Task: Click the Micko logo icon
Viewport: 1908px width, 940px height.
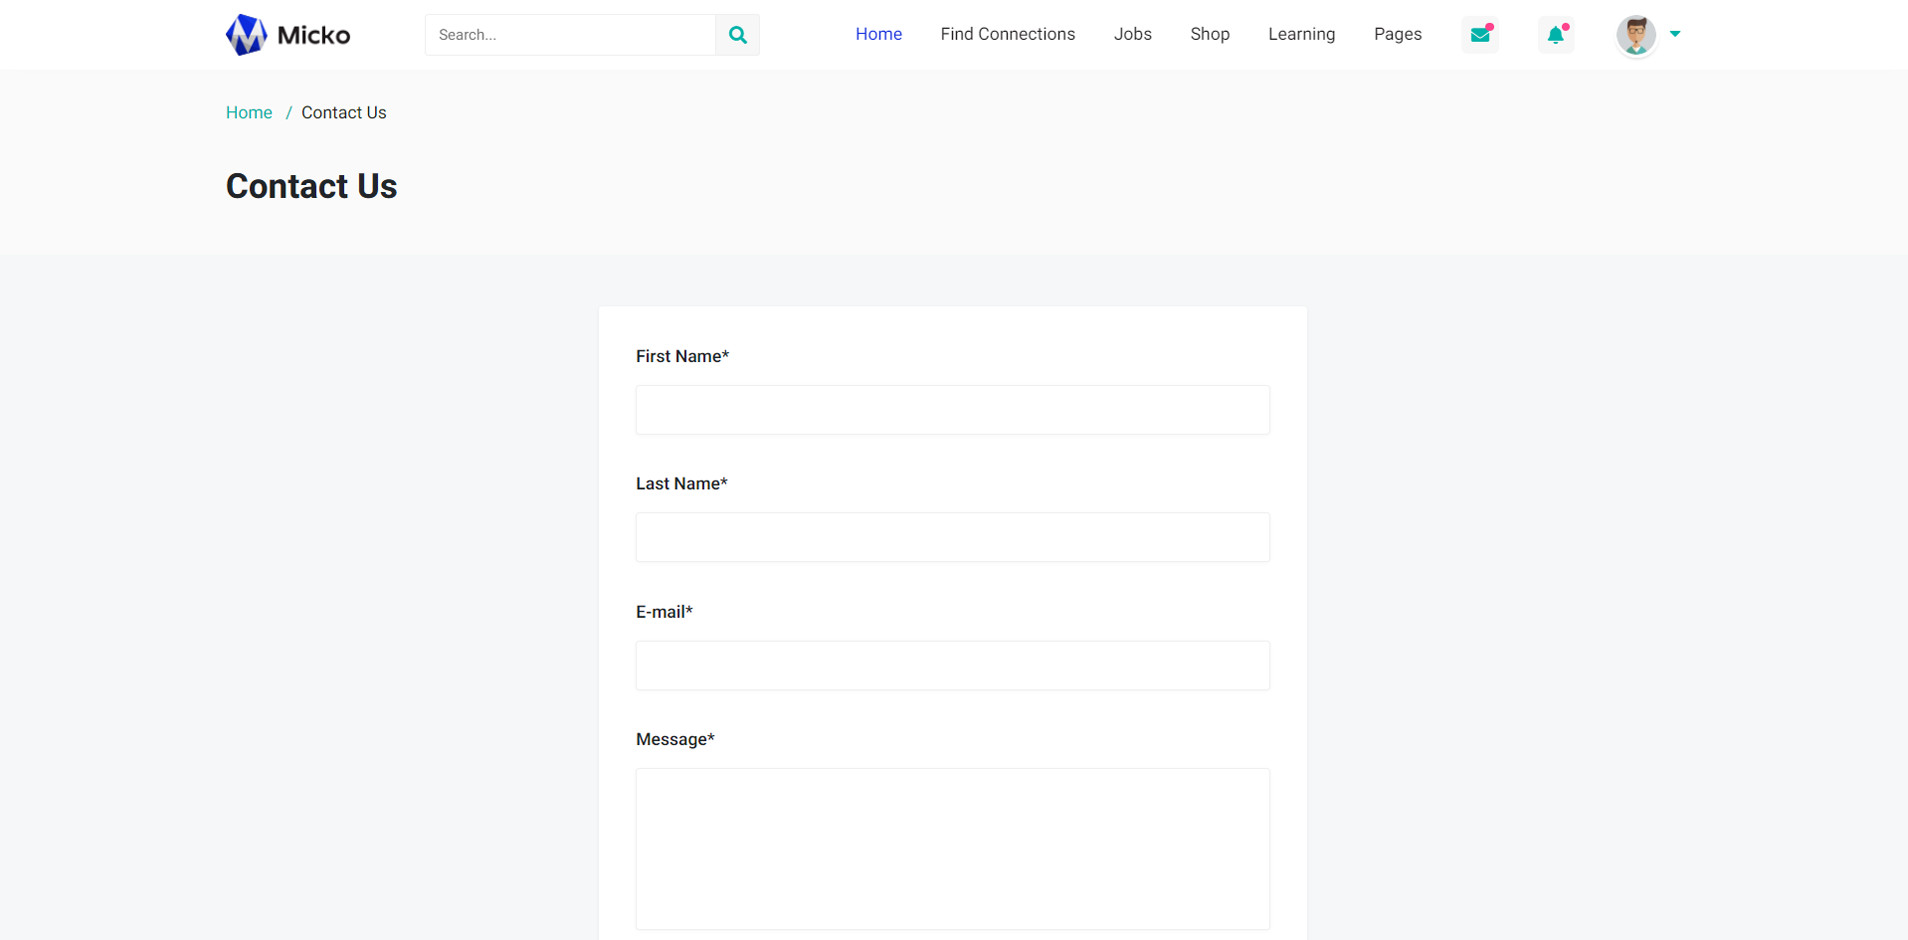Action: [246, 35]
